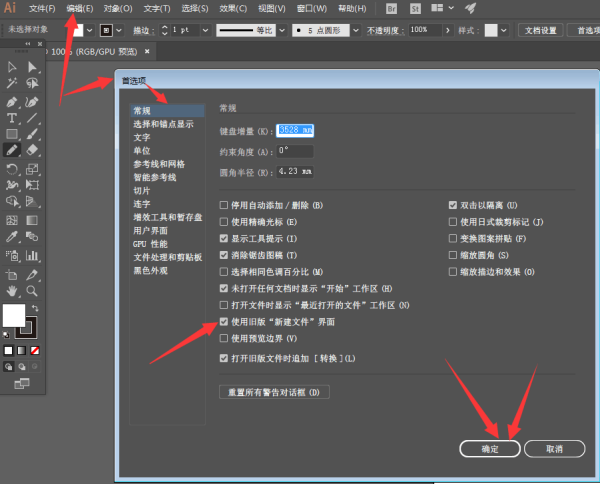The image size is (600, 484).
Task: Click the 键盘增量 input field
Action: pos(280,130)
